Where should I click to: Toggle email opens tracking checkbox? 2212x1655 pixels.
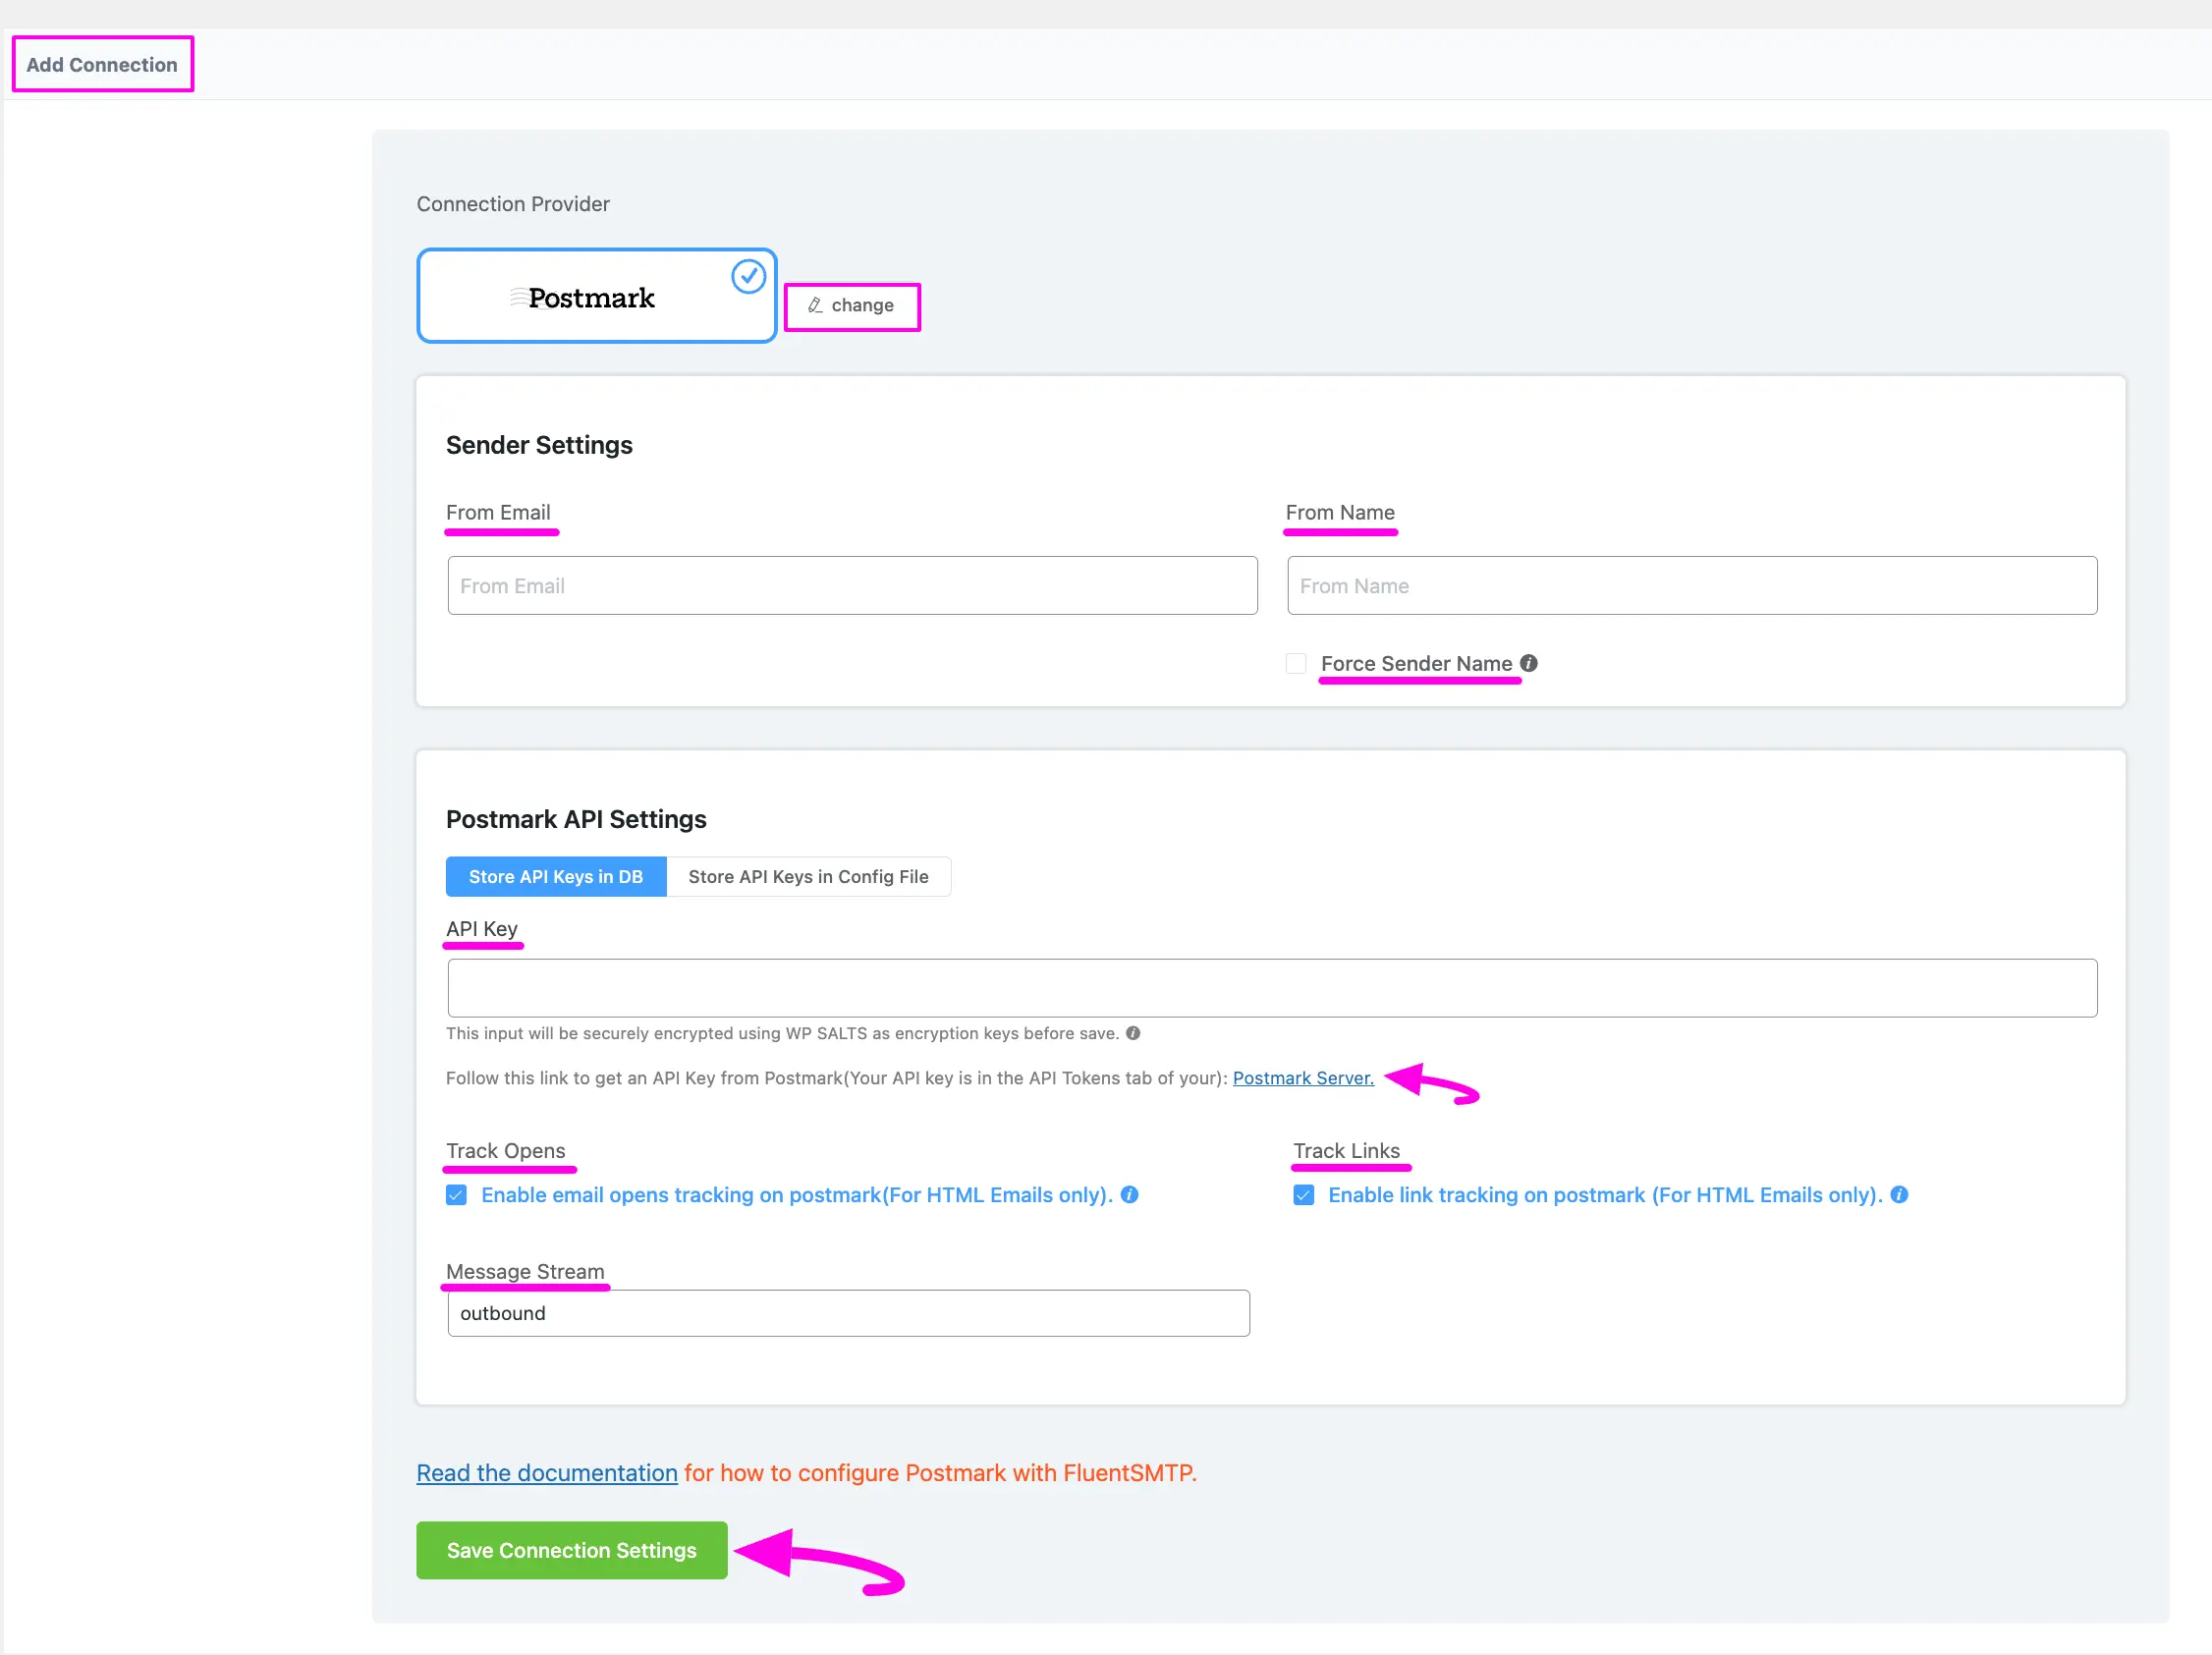pyautogui.click(x=457, y=1196)
